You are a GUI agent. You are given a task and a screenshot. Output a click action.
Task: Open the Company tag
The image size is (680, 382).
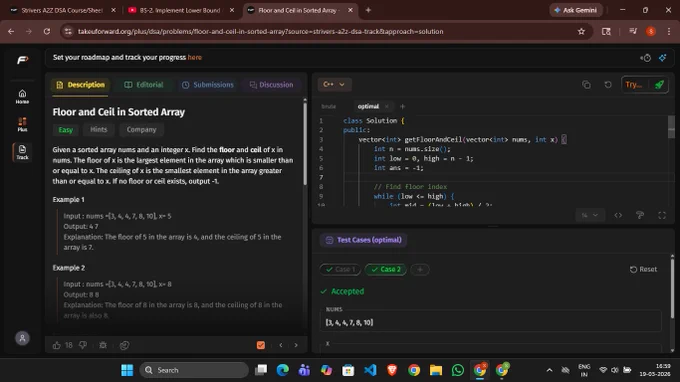141,129
